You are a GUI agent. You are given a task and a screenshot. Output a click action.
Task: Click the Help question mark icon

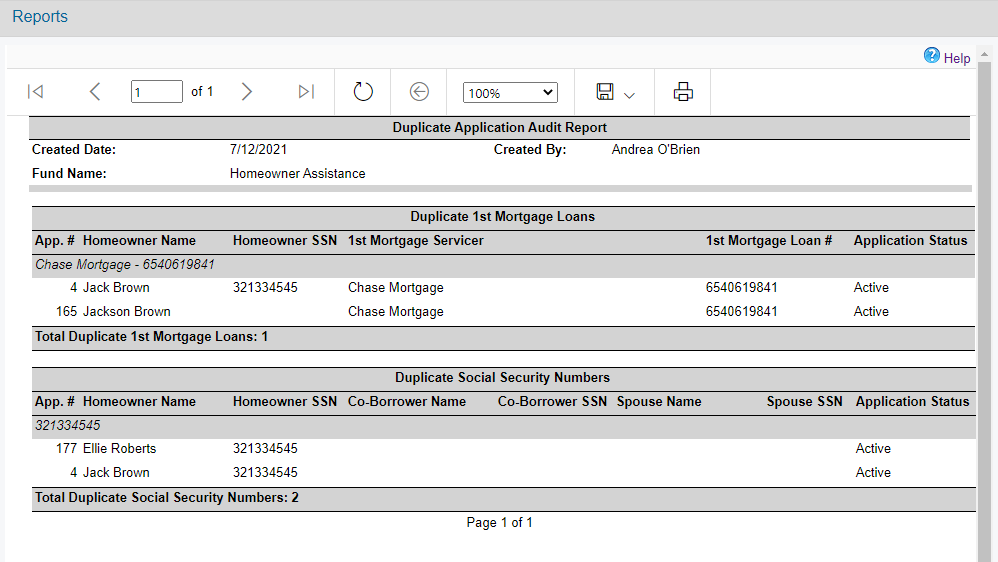click(931, 56)
